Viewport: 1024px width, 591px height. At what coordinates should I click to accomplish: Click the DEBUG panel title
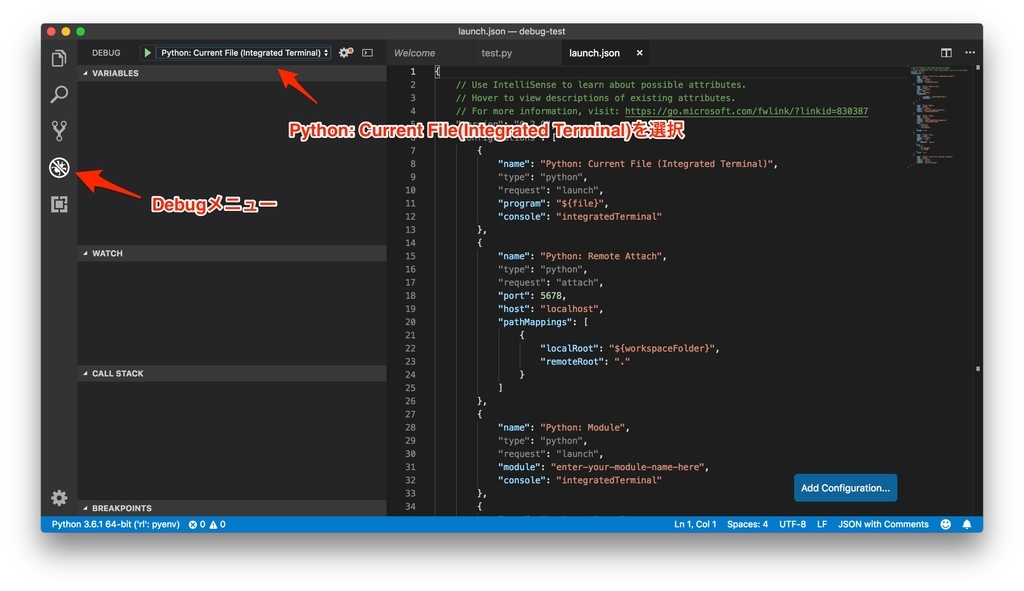[106, 53]
